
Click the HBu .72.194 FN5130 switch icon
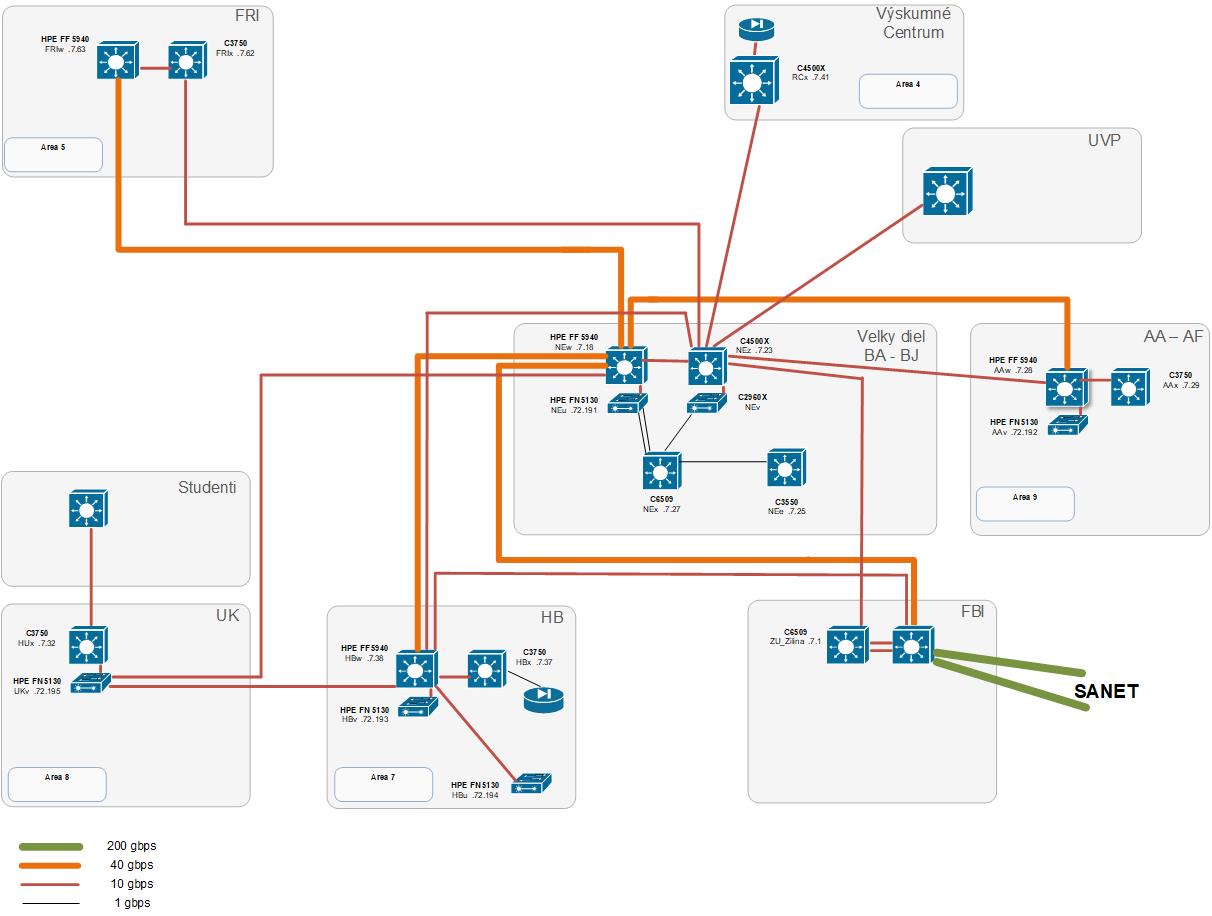point(531,784)
